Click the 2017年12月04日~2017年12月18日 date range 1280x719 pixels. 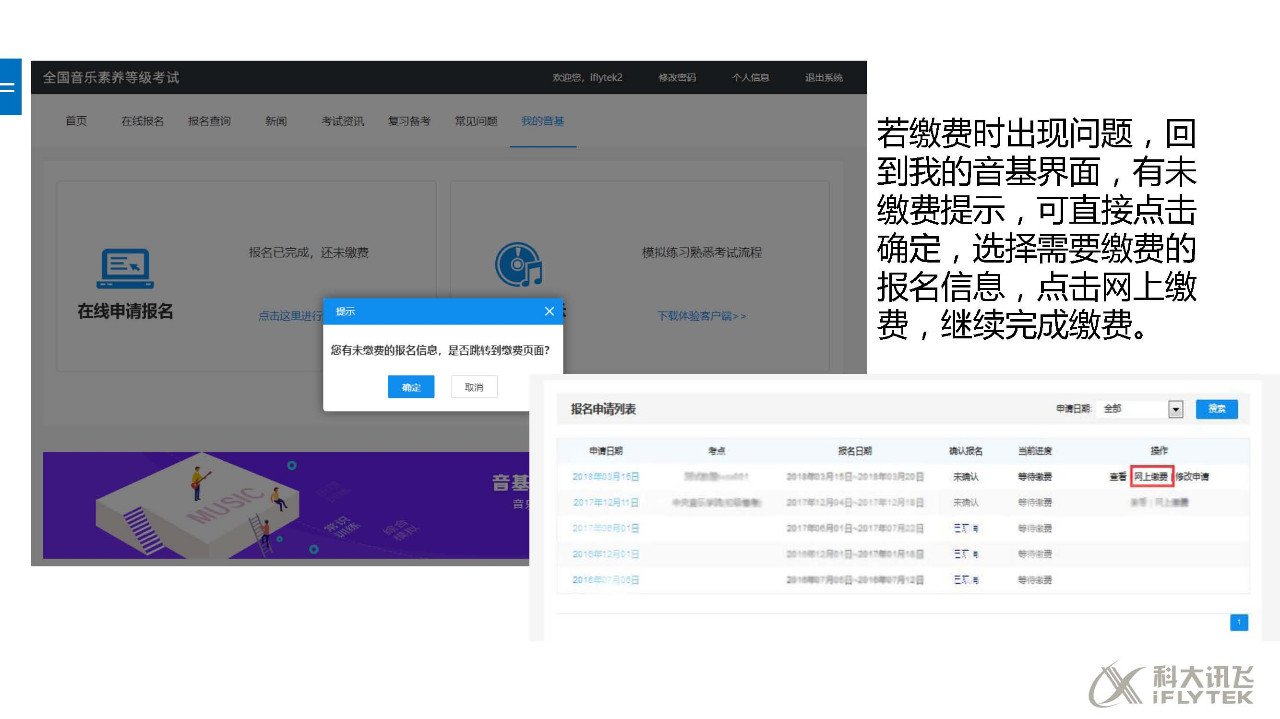(x=855, y=502)
